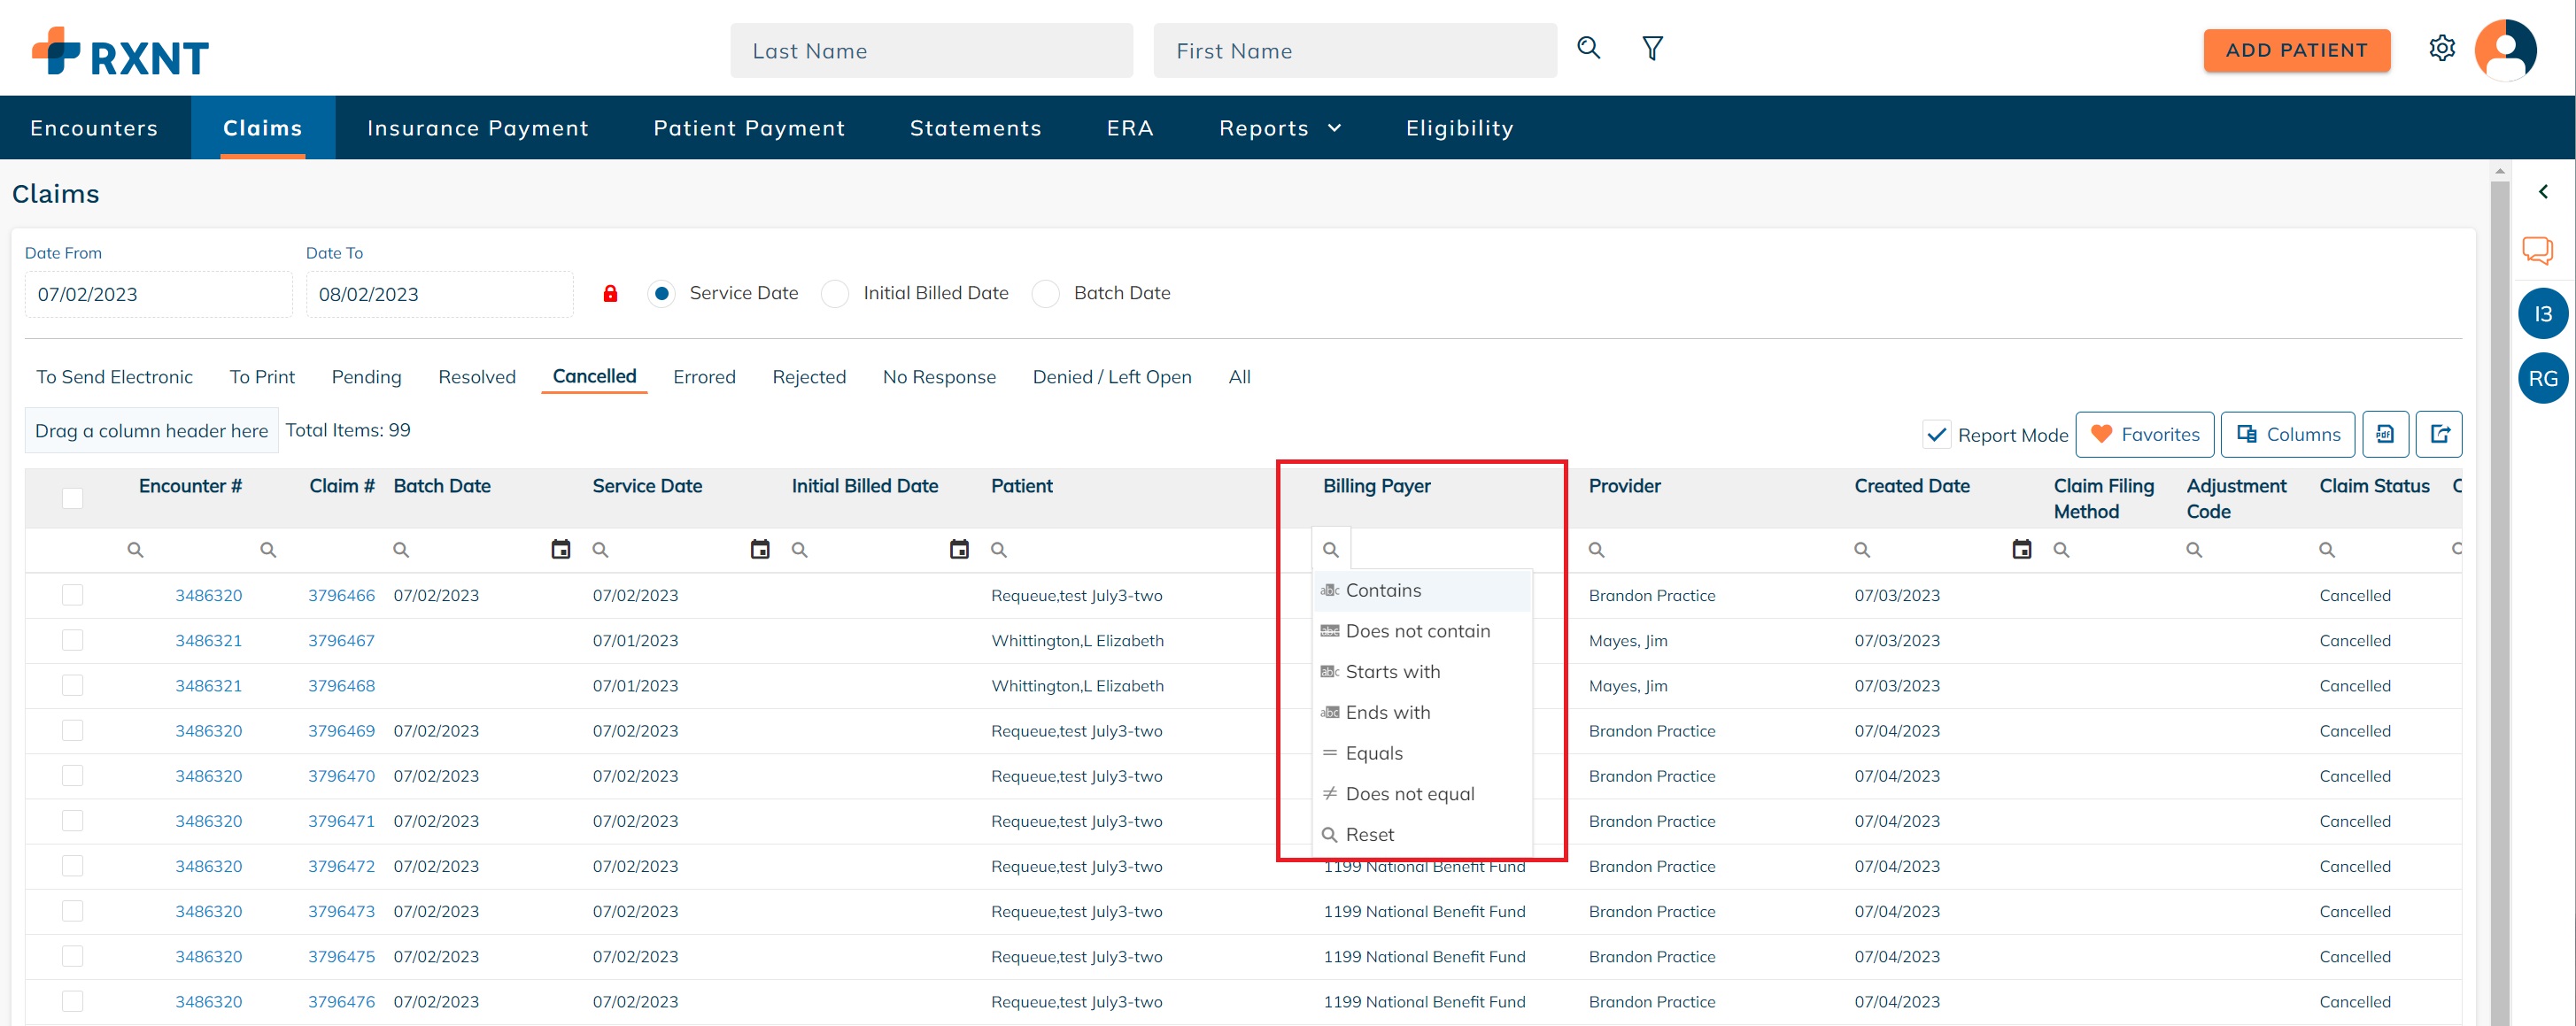
Task: Open the settings gear icon
Action: click(x=2441, y=48)
